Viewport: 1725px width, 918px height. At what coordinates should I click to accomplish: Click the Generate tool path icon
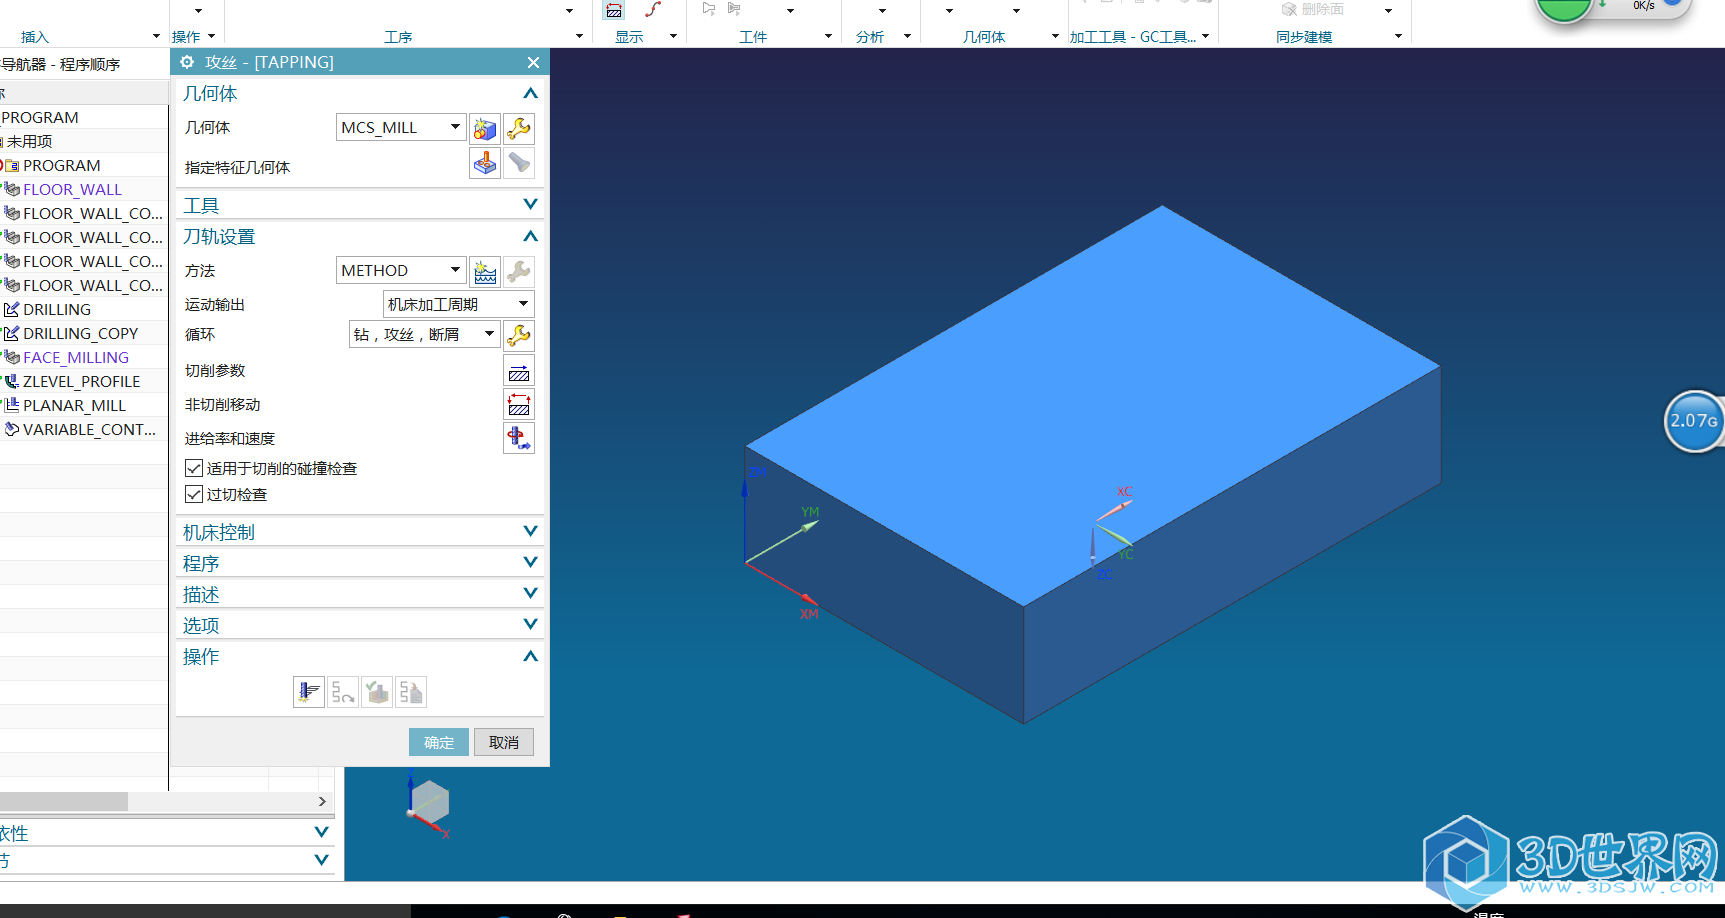[x=309, y=692]
